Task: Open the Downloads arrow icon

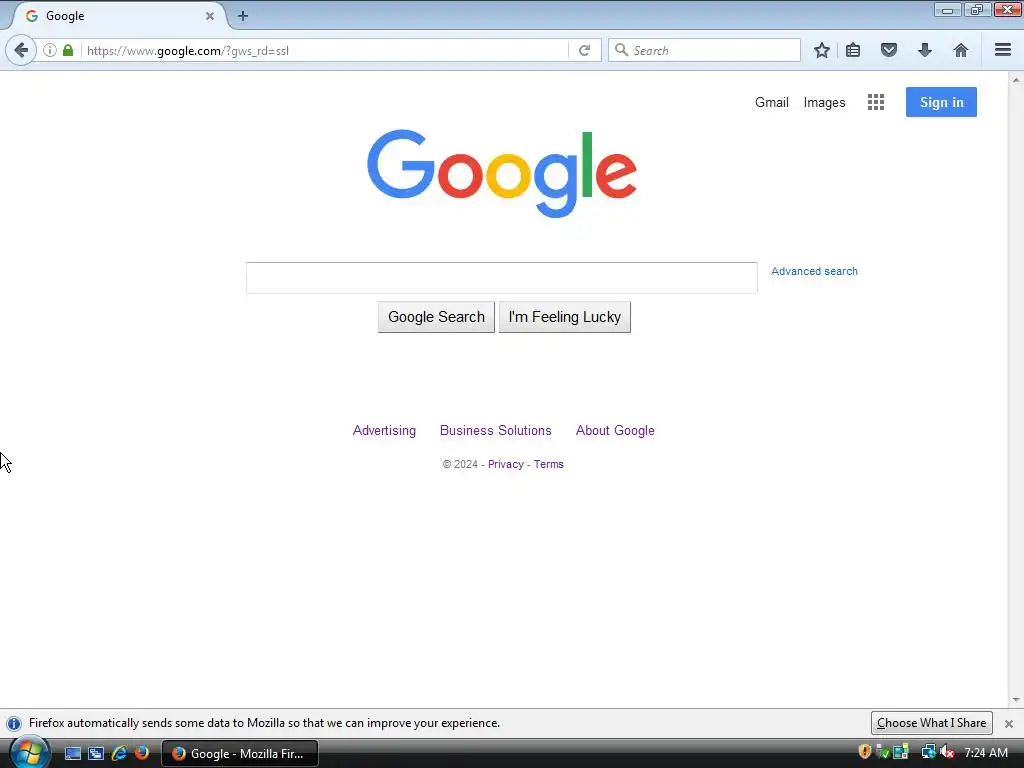Action: coord(925,50)
